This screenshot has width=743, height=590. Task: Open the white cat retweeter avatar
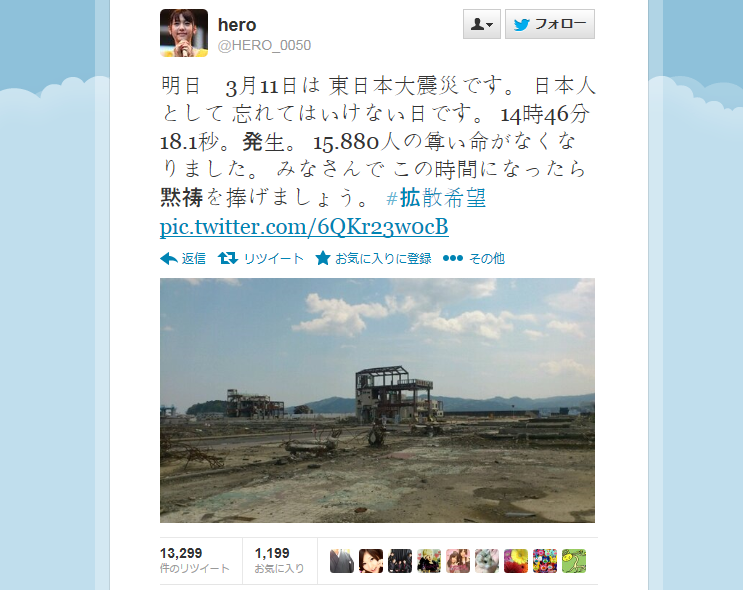tap(487, 561)
